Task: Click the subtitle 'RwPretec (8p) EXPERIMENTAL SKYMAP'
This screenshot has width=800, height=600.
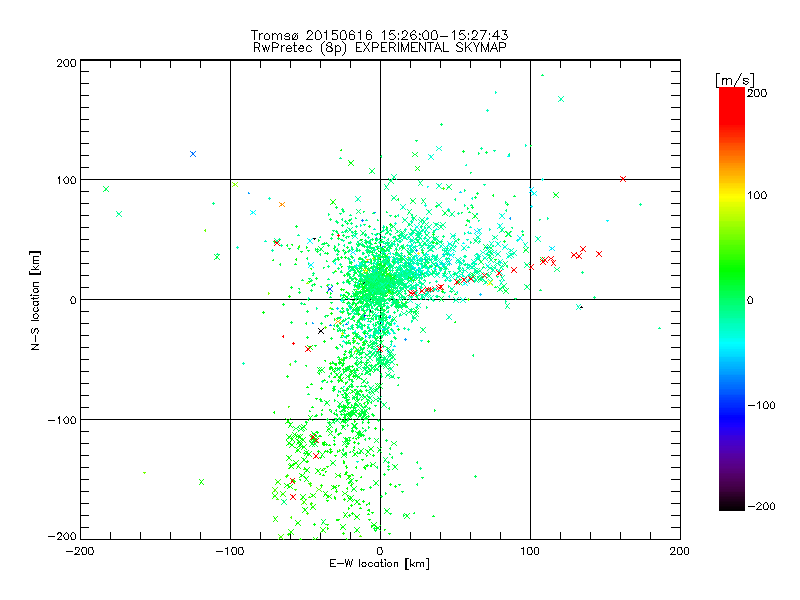Action: (380, 48)
